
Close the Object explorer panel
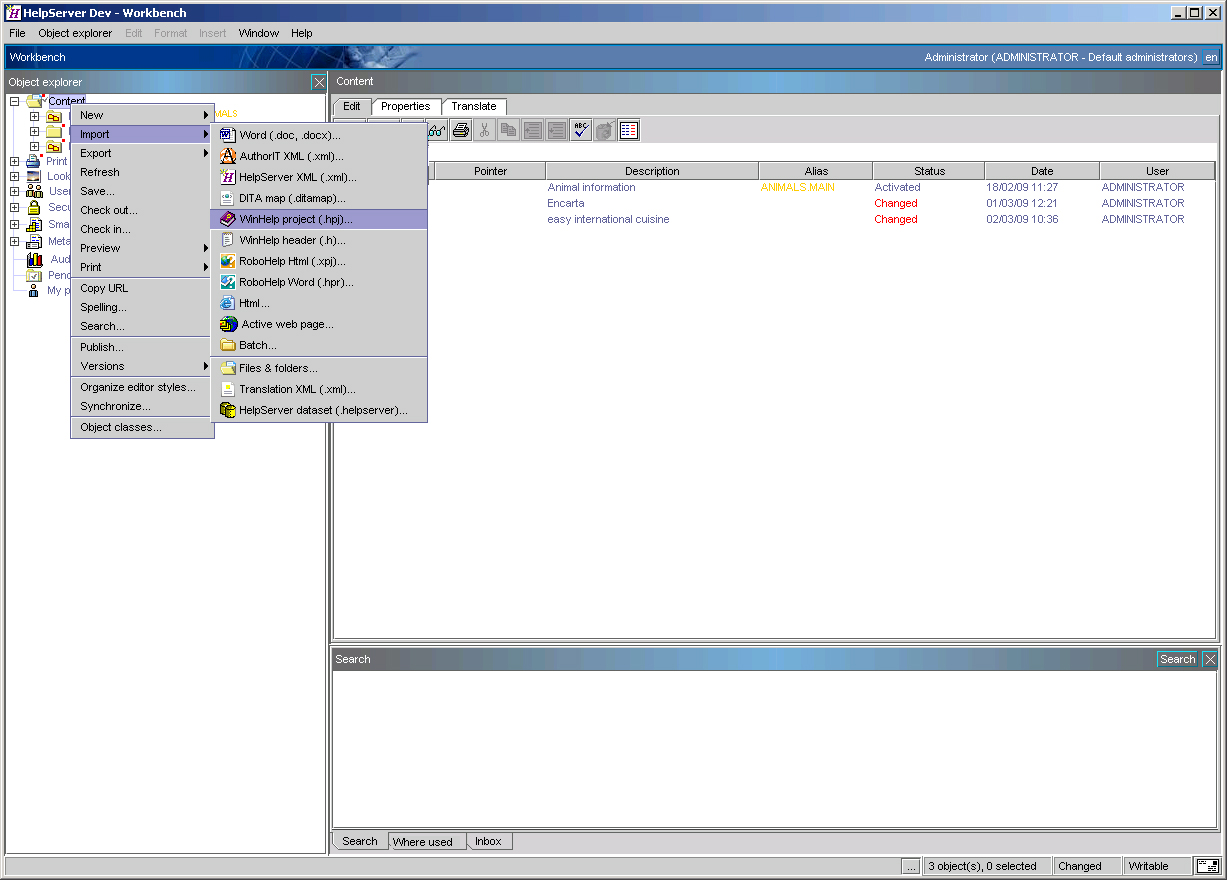pyautogui.click(x=319, y=82)
